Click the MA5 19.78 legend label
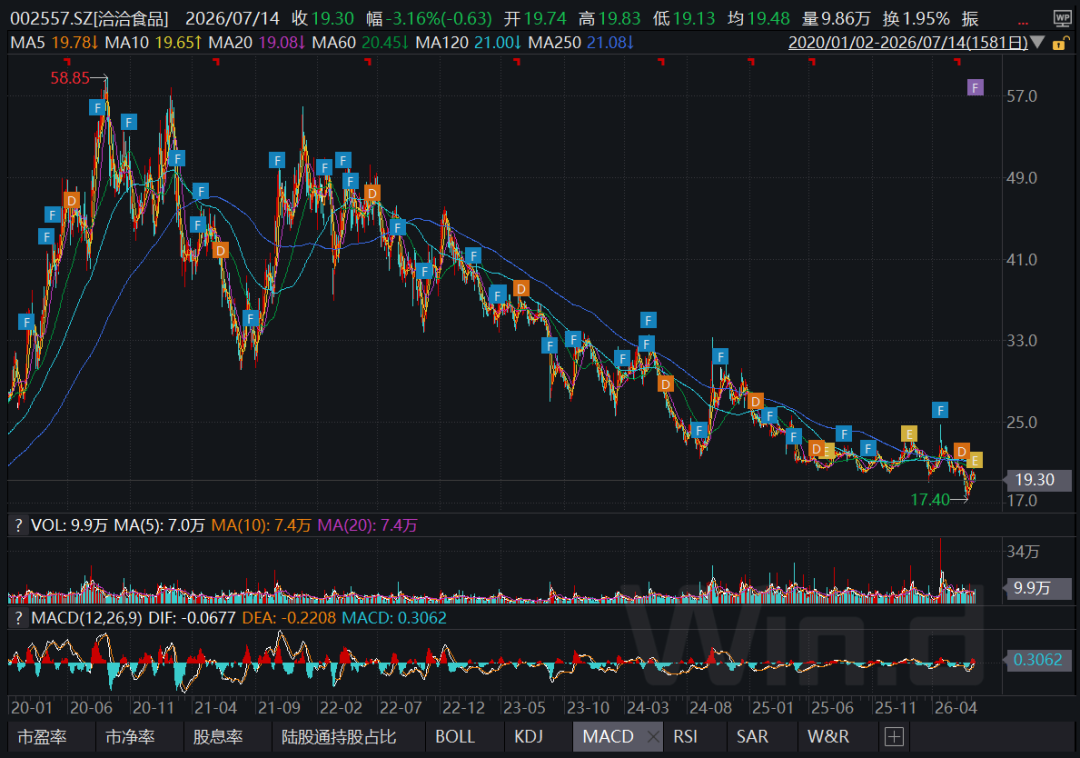The width and height of the screenshot is (1080, 758). click(x=54, y=43)
